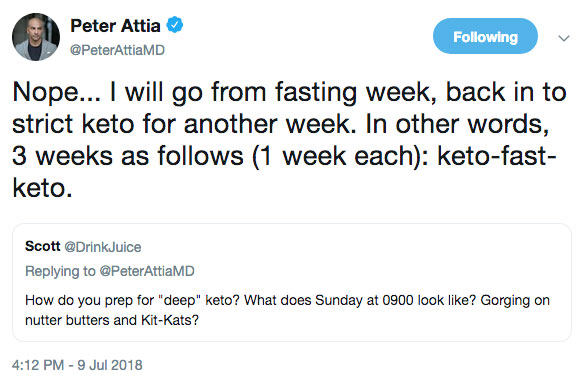
Task: Click Scott's name in the quoted tweet
Action: 42,246
